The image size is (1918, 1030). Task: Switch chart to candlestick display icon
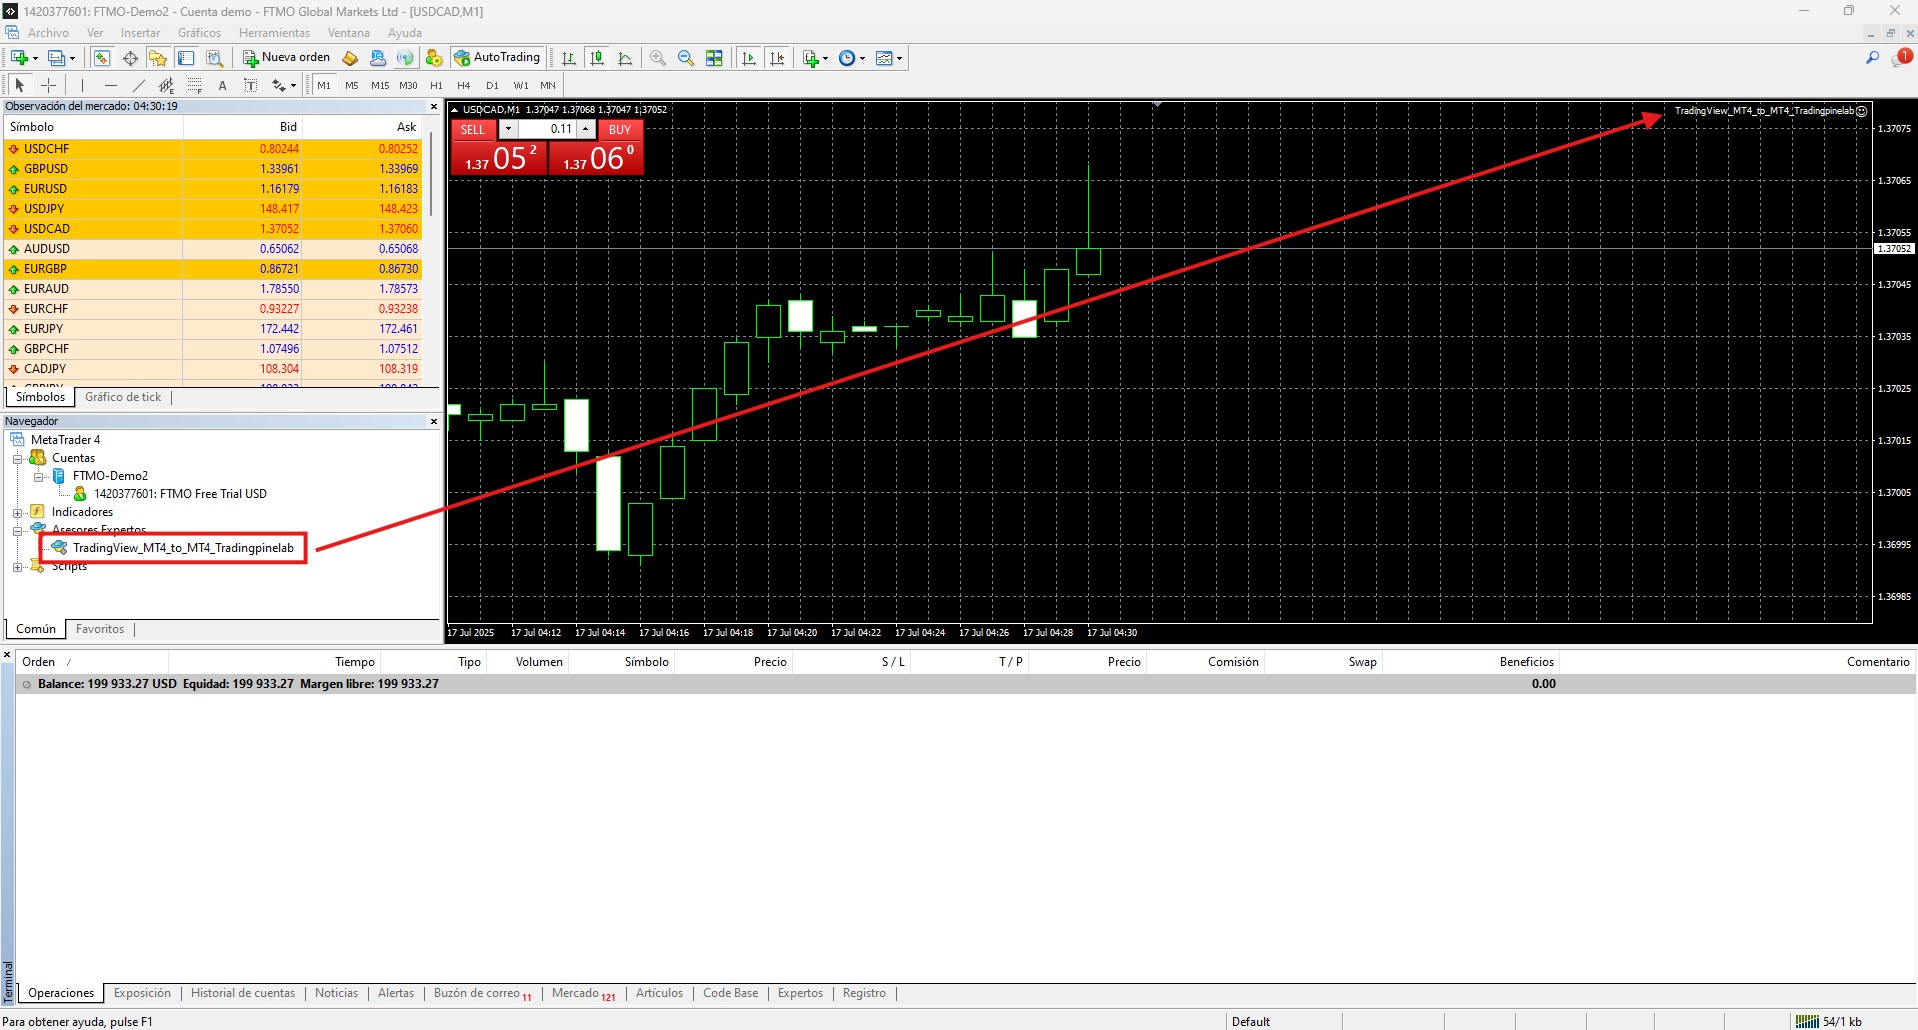pos(597,58)
